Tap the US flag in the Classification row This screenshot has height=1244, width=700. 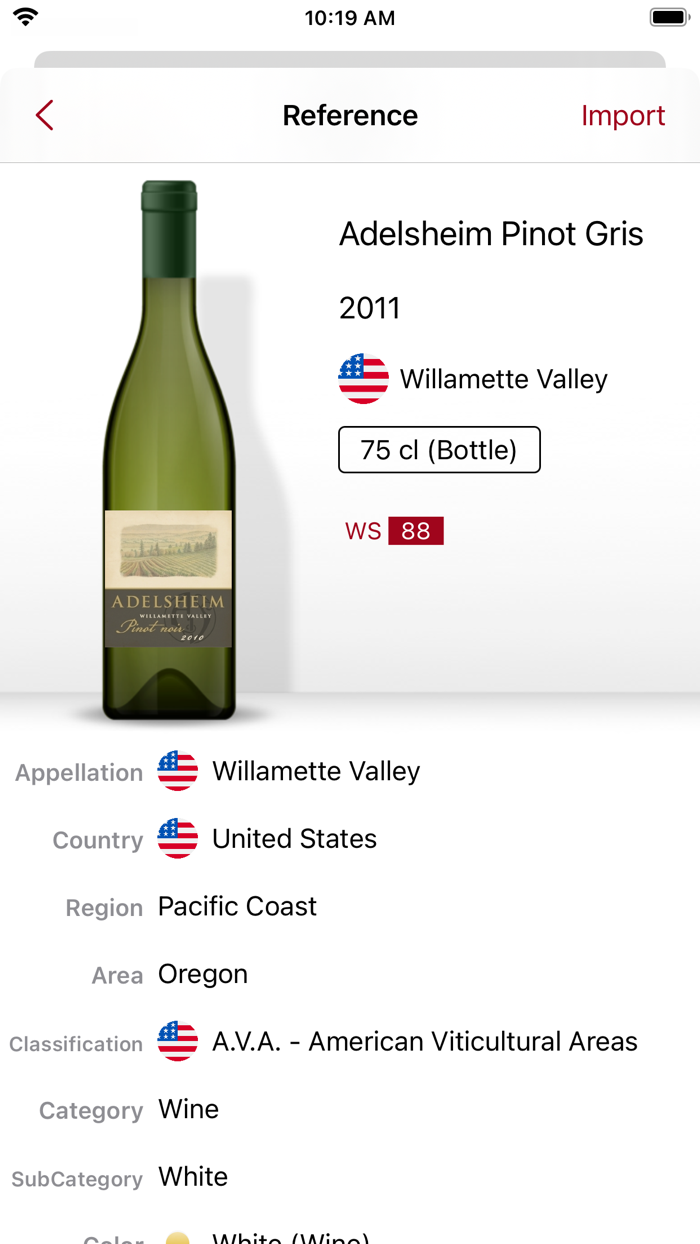(x=178, y=1042)
